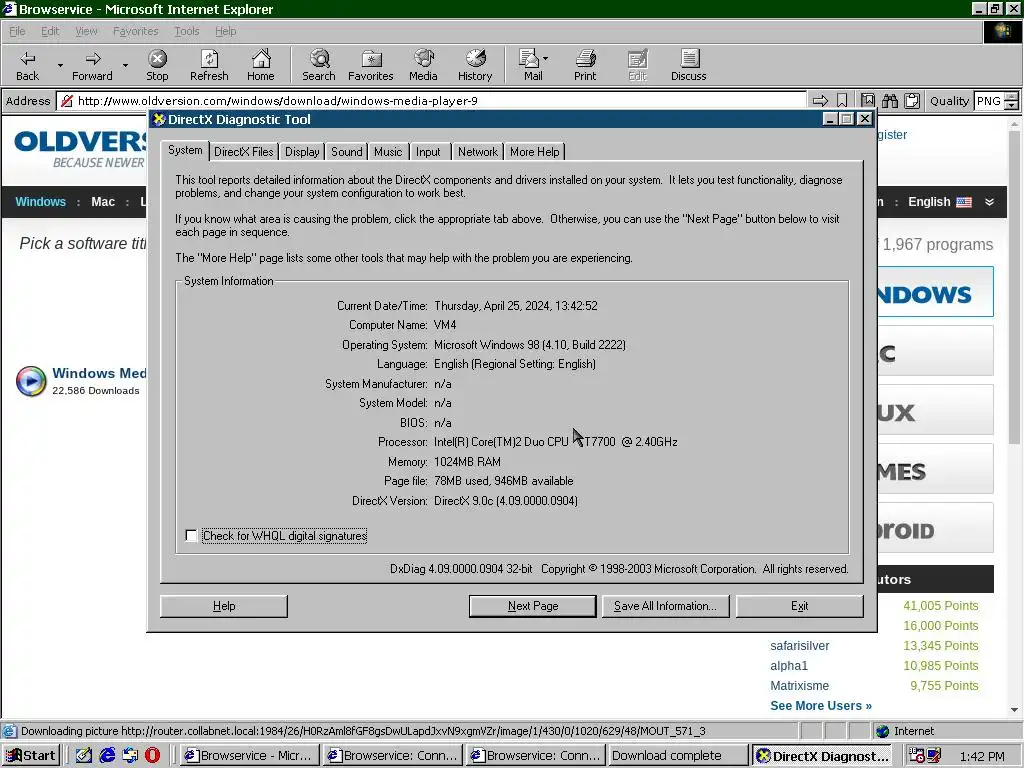Screen dimensions: 1024x768
Task: Open the Favorites menu
Action: (x=136, y=31)
